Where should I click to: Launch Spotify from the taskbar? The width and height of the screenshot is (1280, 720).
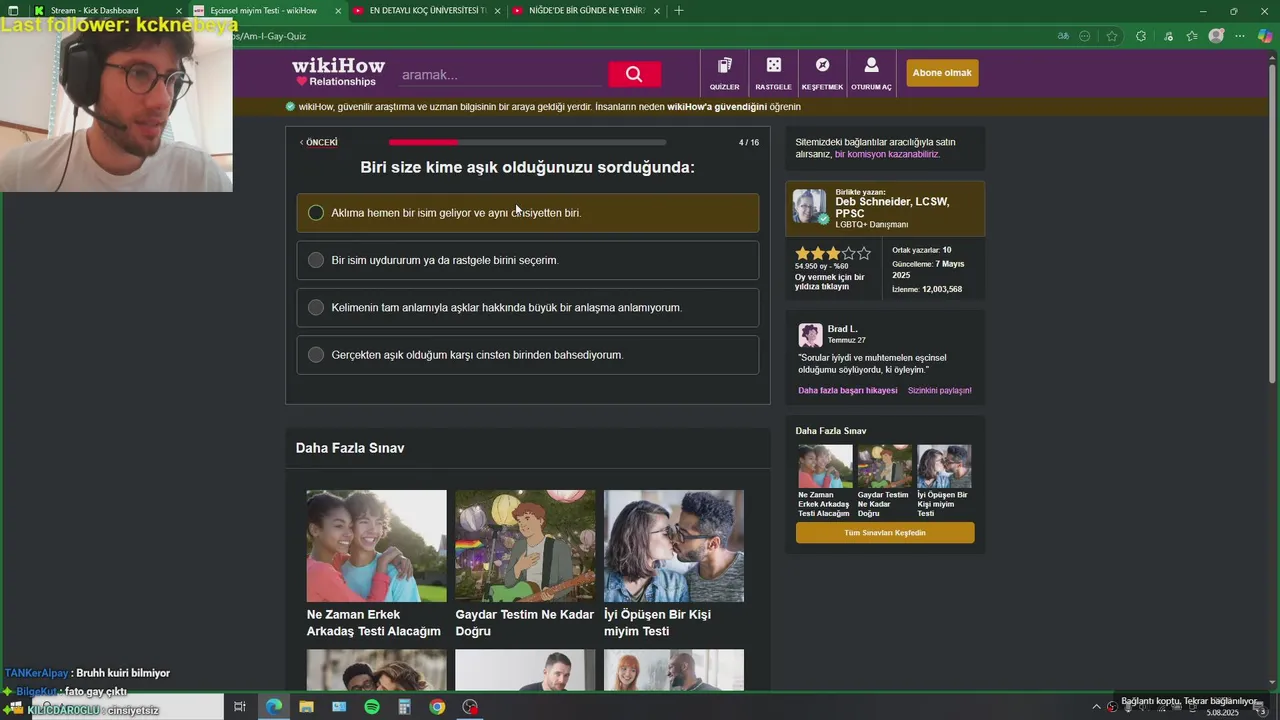[372, 707]
